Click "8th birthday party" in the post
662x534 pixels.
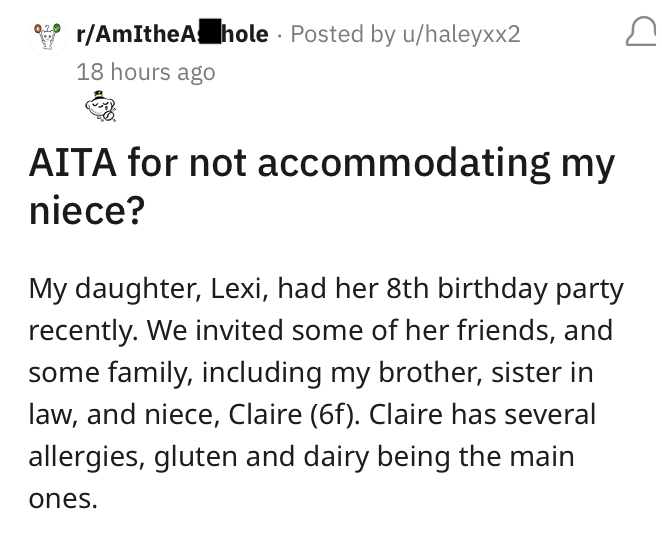(500, 289)
